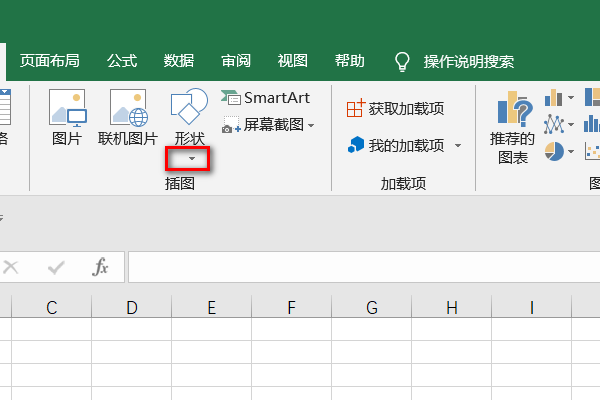Expand the line chart dropdown arrow

(571, 124)
